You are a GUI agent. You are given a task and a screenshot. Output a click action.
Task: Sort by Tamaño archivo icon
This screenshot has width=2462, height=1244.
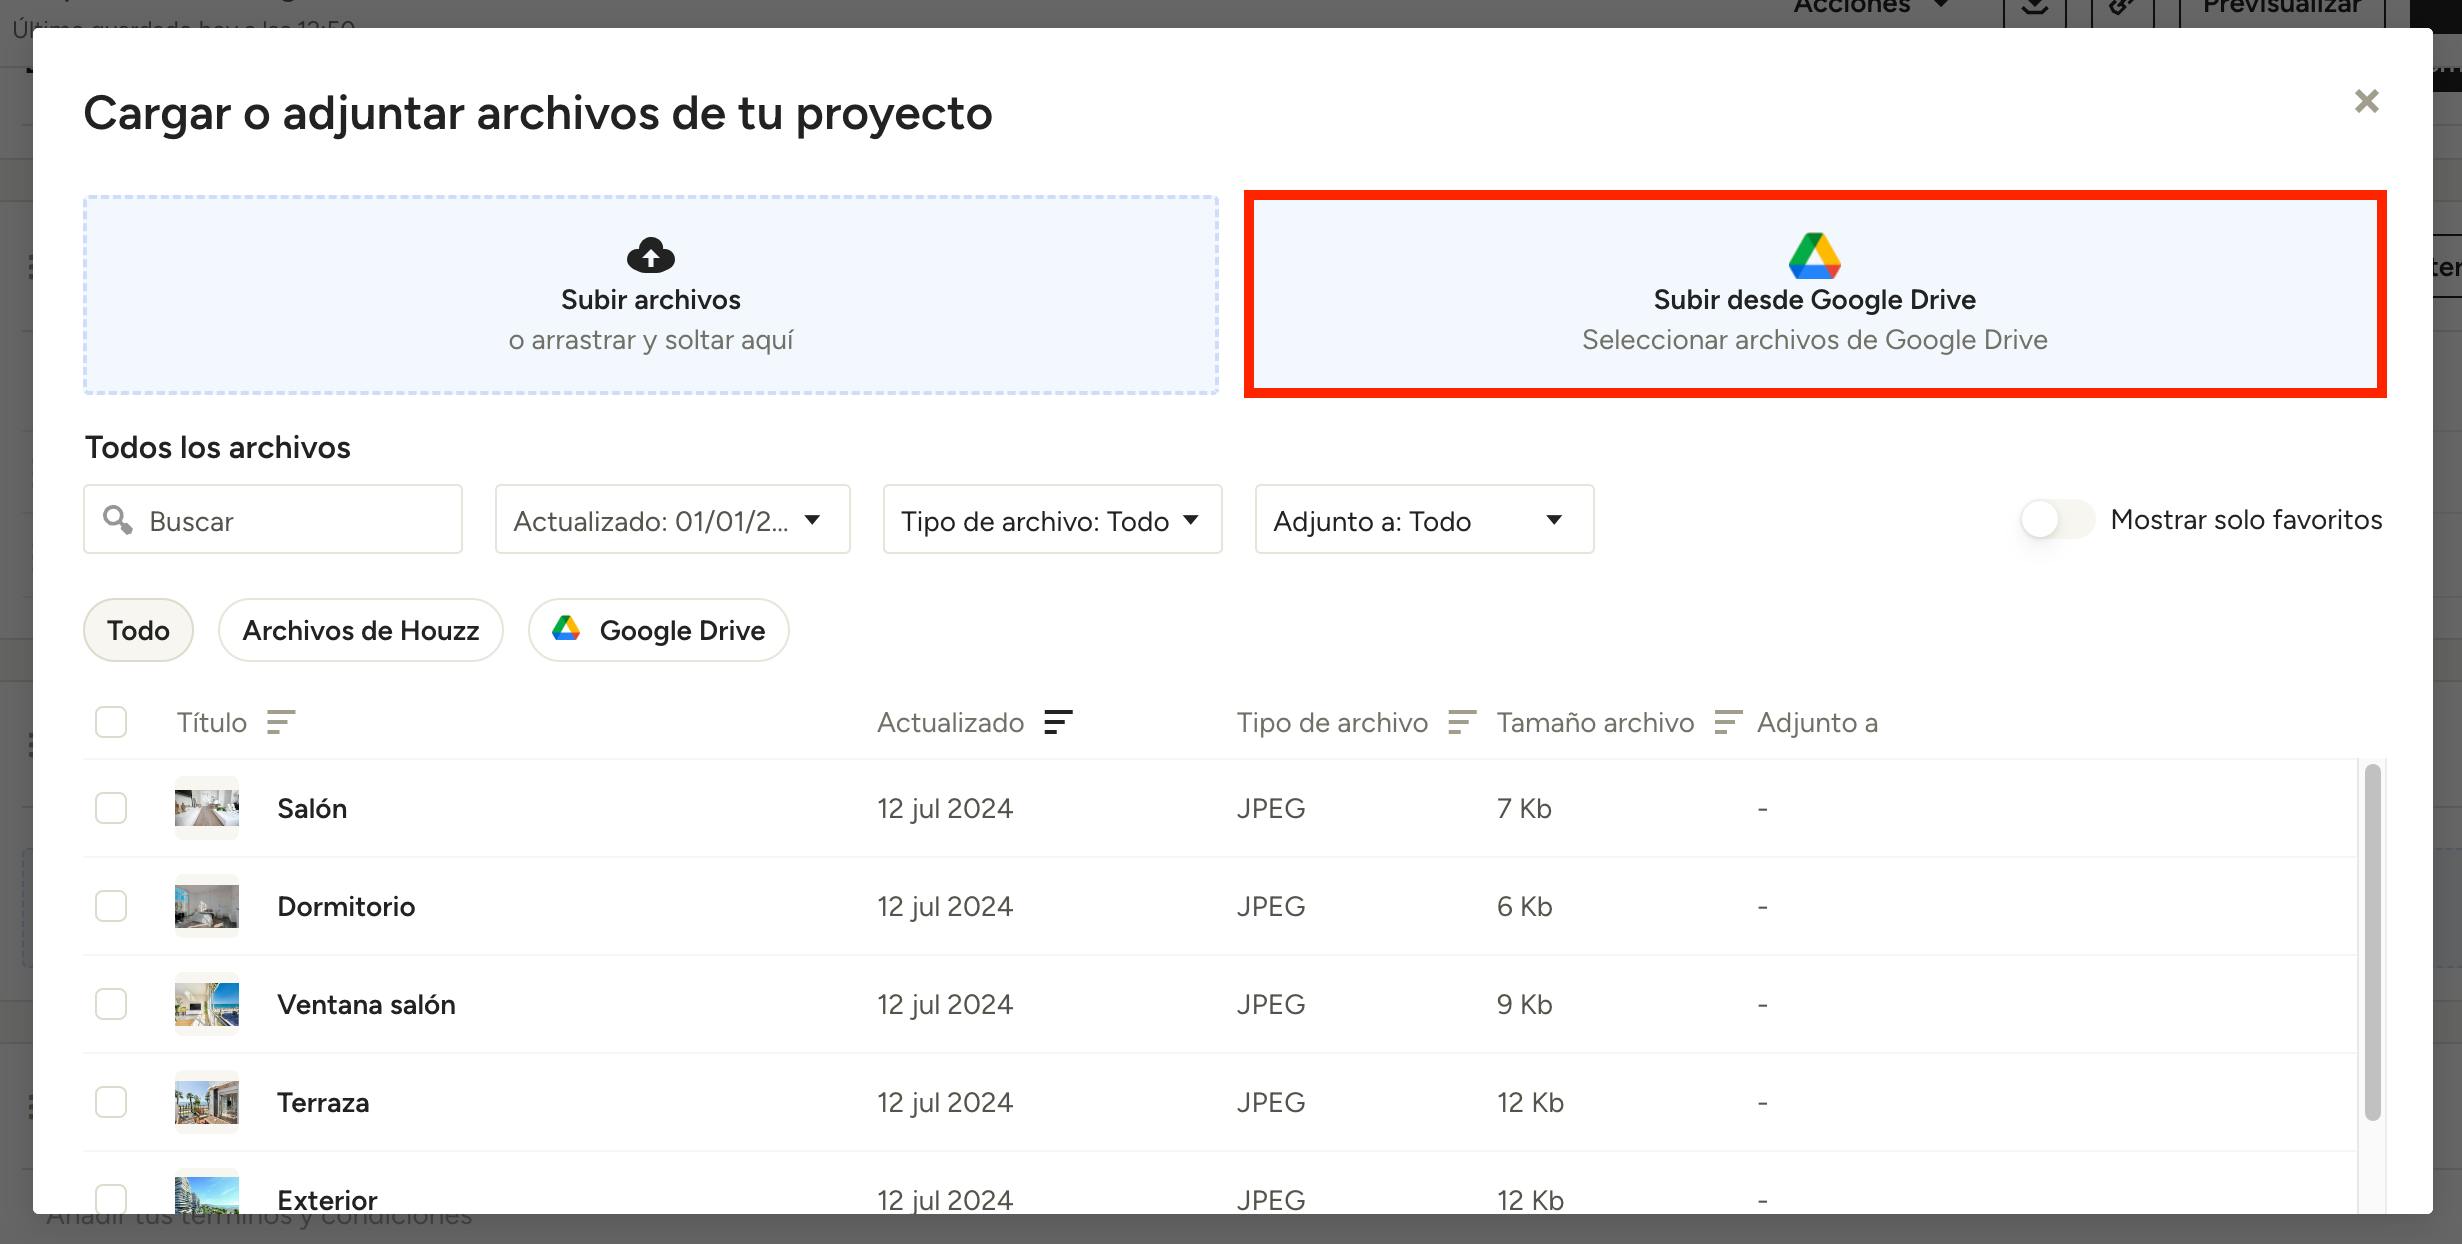pos(1728,722)
